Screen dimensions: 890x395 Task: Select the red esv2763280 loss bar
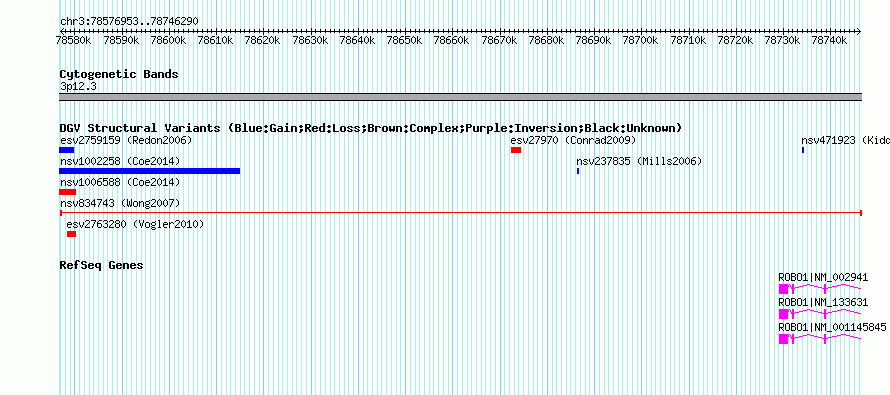pos(71,234)
